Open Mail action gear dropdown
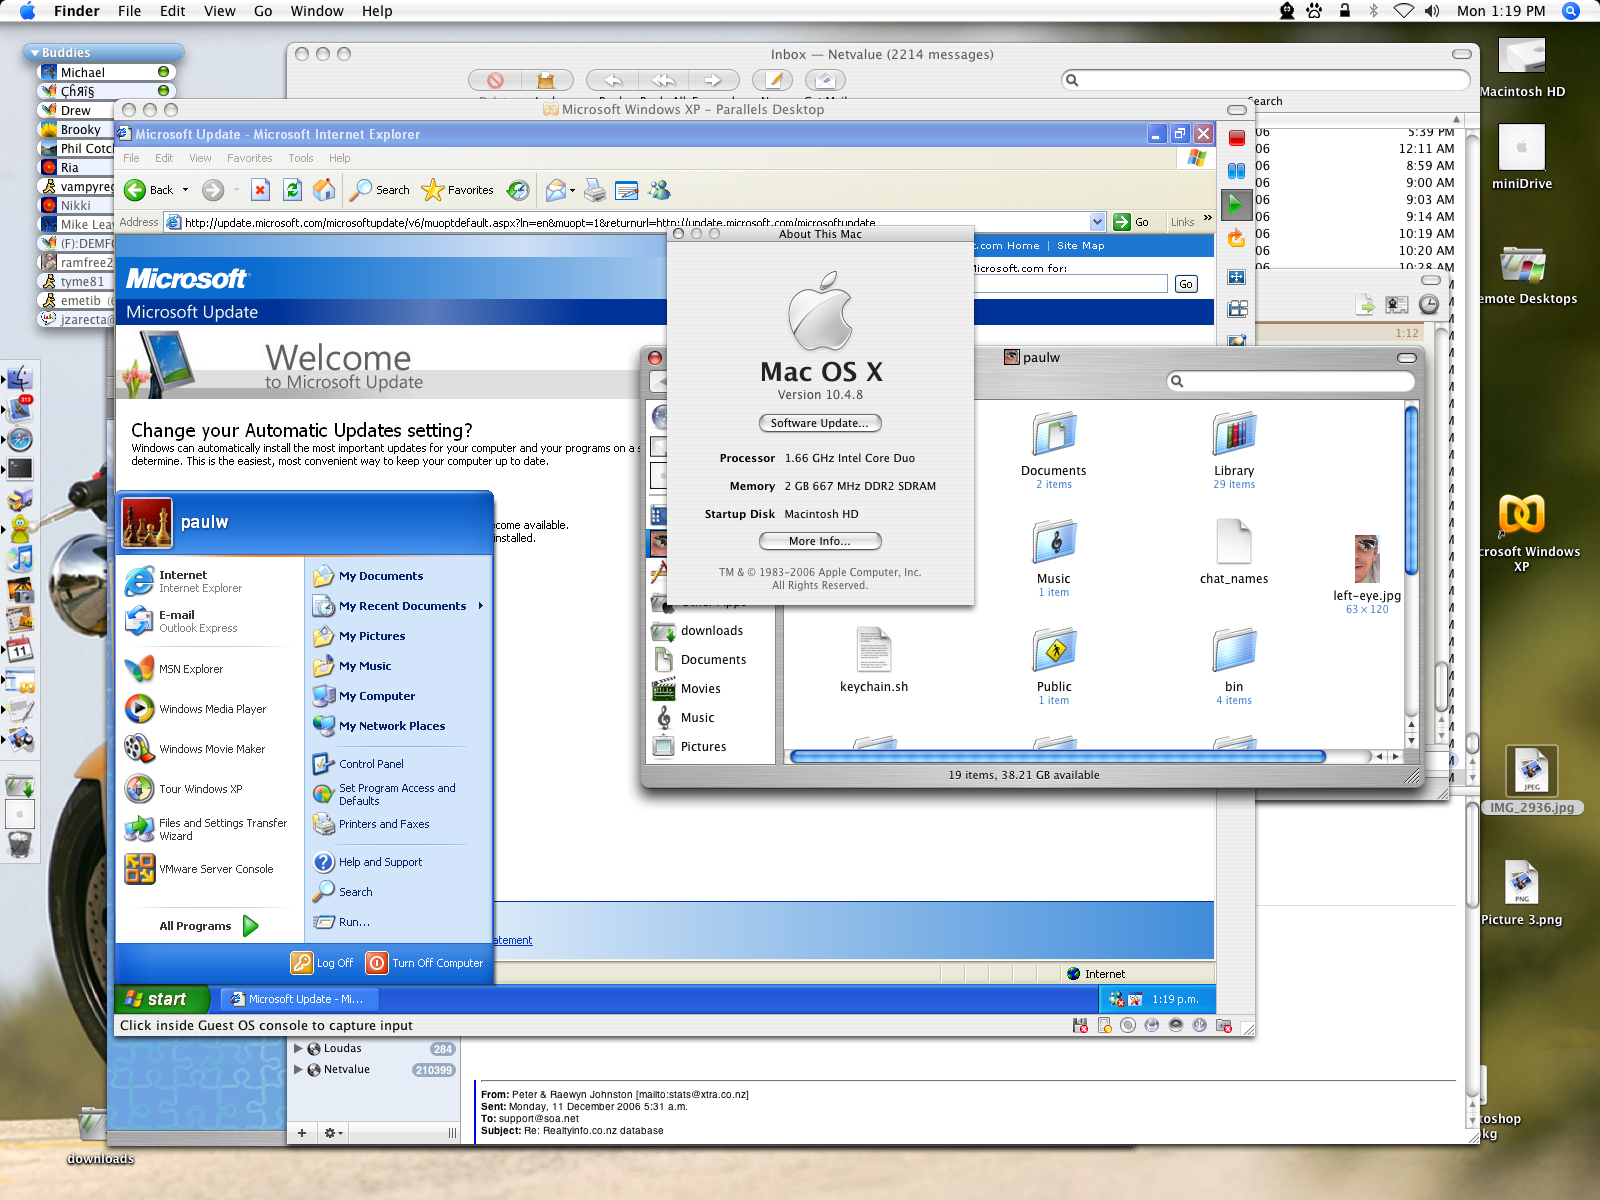The width and height of the screenshot is (1600, 1200). (334, 1133)
